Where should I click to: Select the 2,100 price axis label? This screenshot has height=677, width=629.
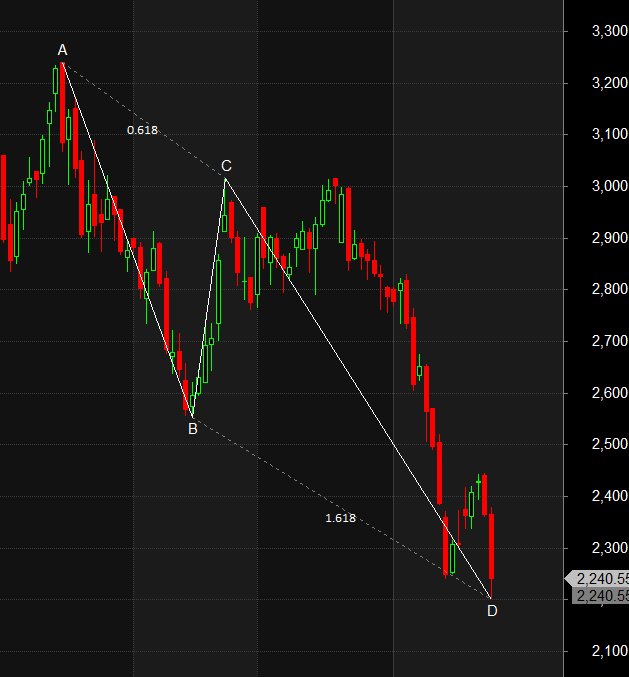[610, 652]
